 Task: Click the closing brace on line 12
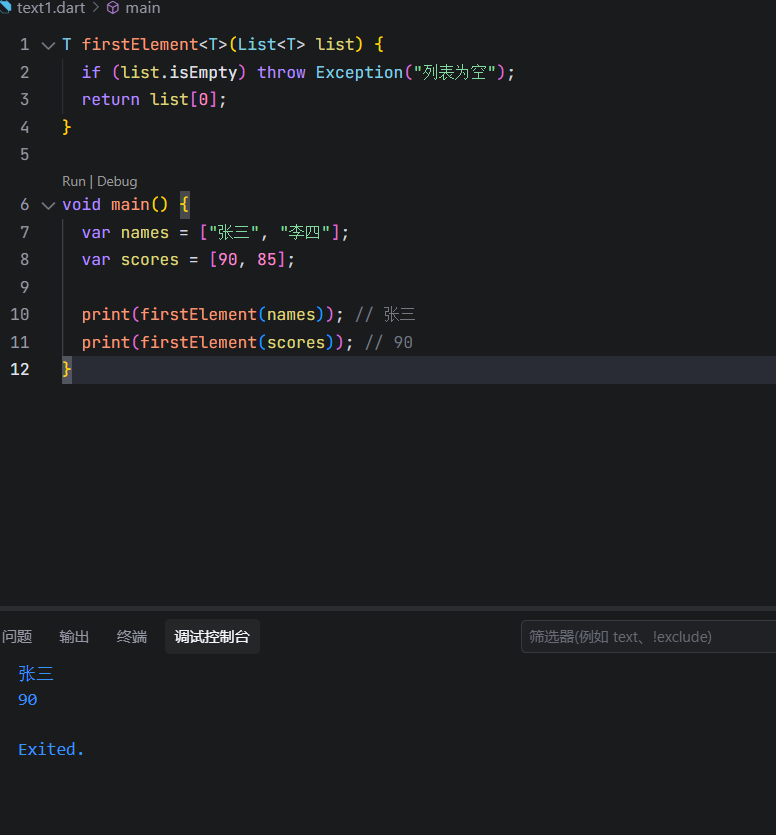(x=67, y=369)
